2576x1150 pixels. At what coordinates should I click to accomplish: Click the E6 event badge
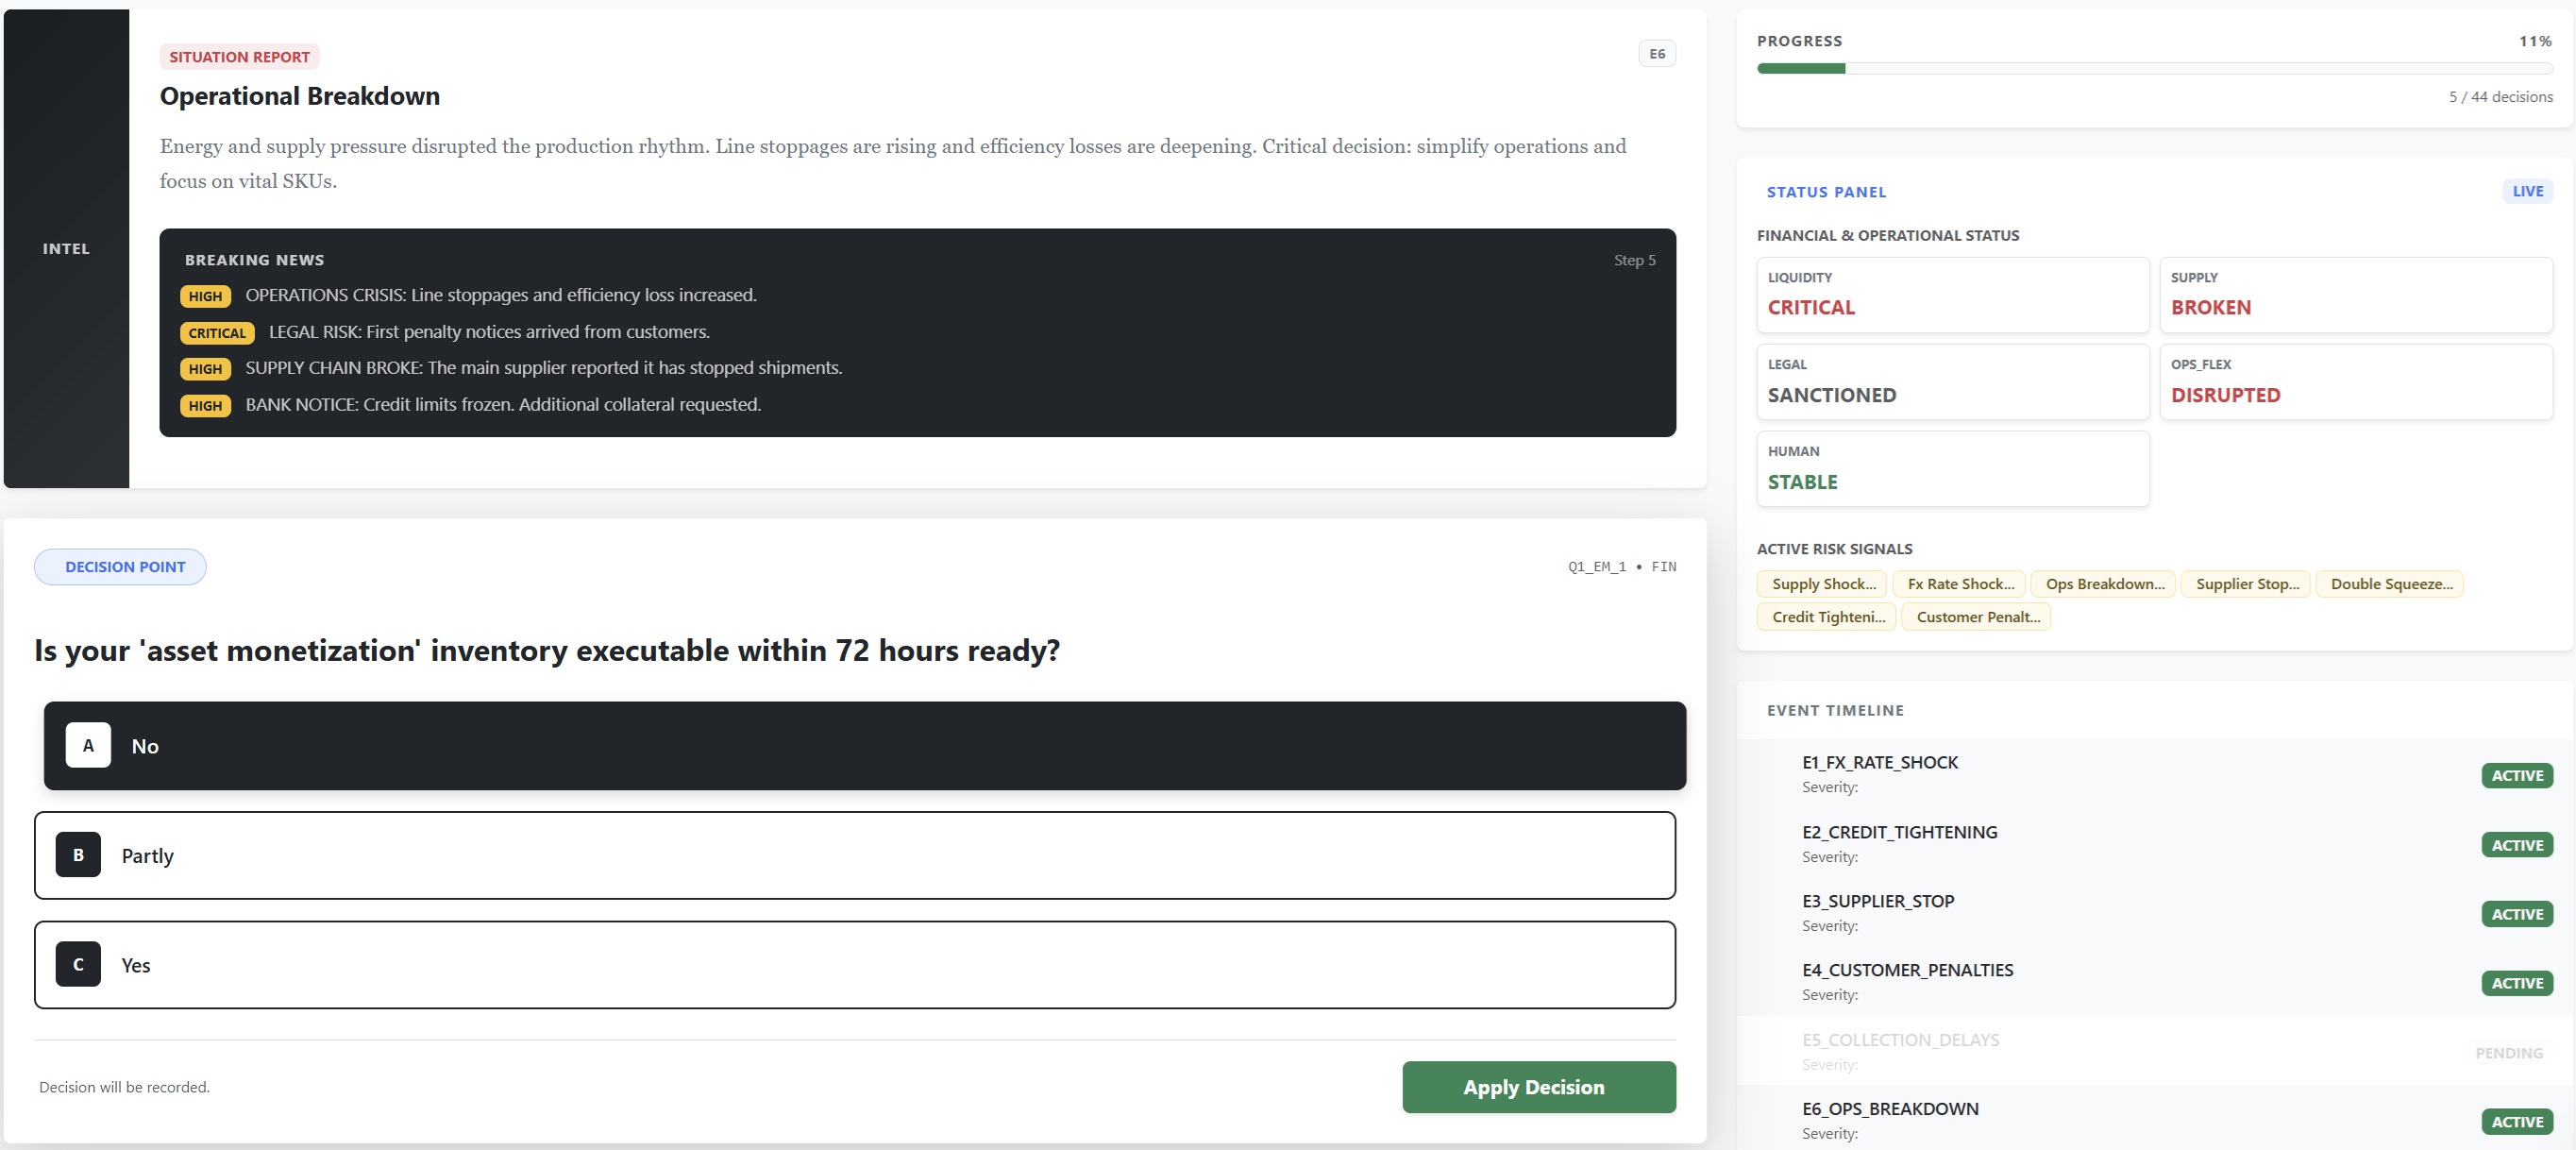pyautogui.click(x=1656, y=54)
